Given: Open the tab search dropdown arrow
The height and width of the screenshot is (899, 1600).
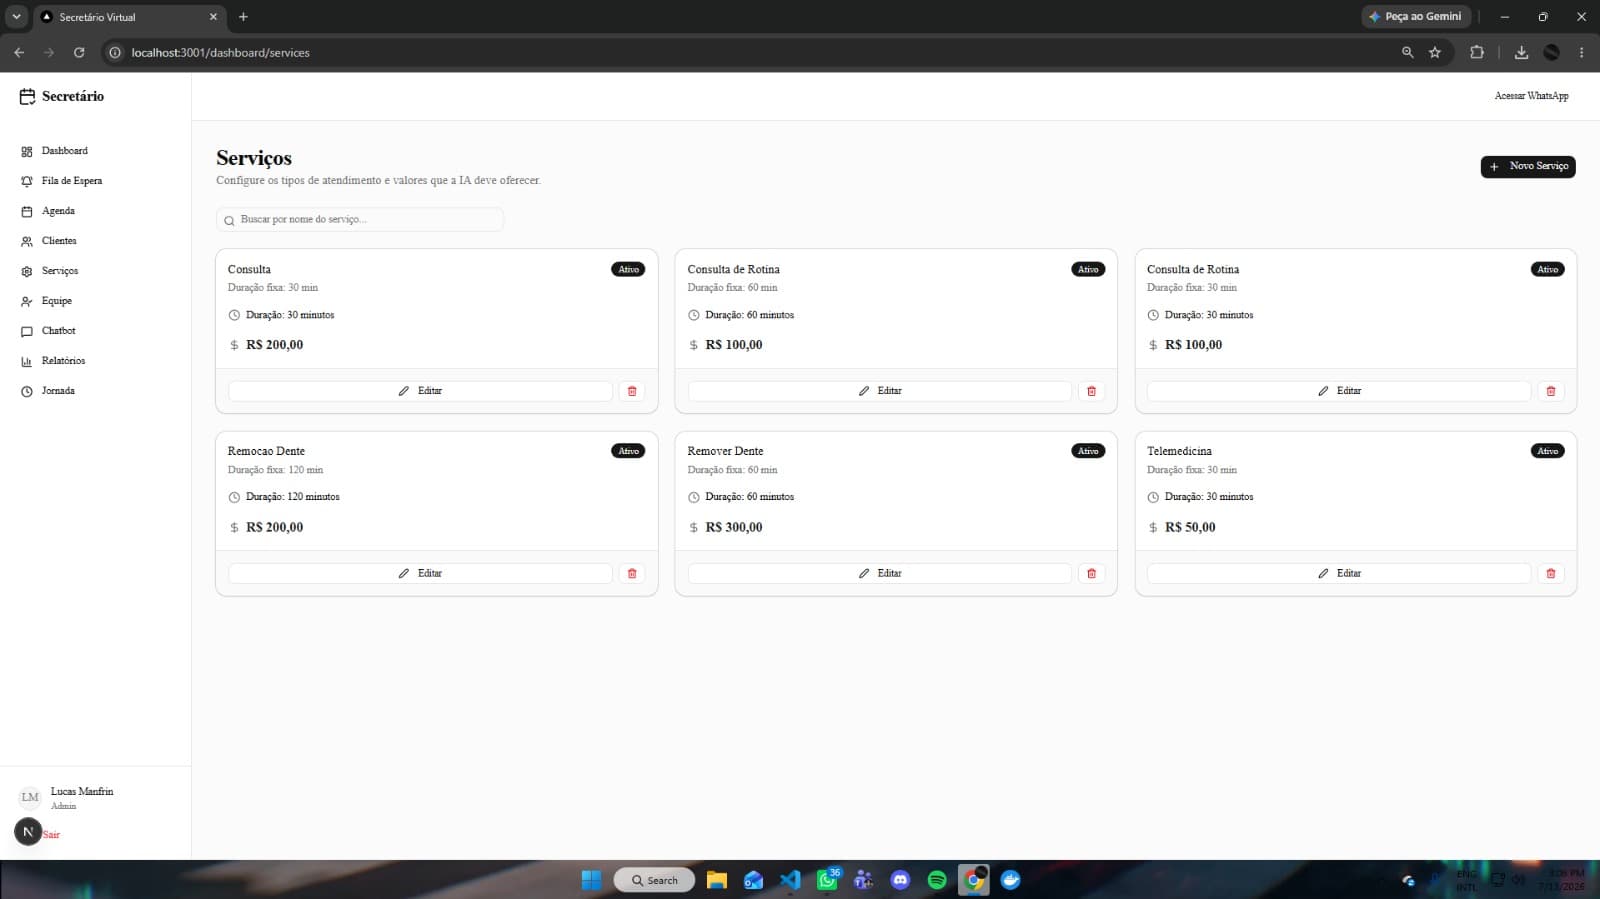Looking at the screenshot, I should click(16, 16).
